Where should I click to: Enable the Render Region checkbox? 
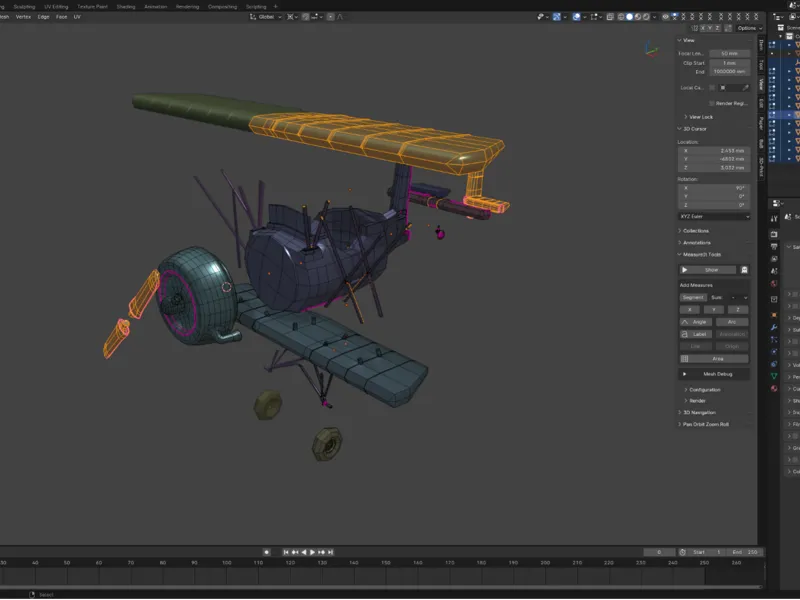point(712,104)
